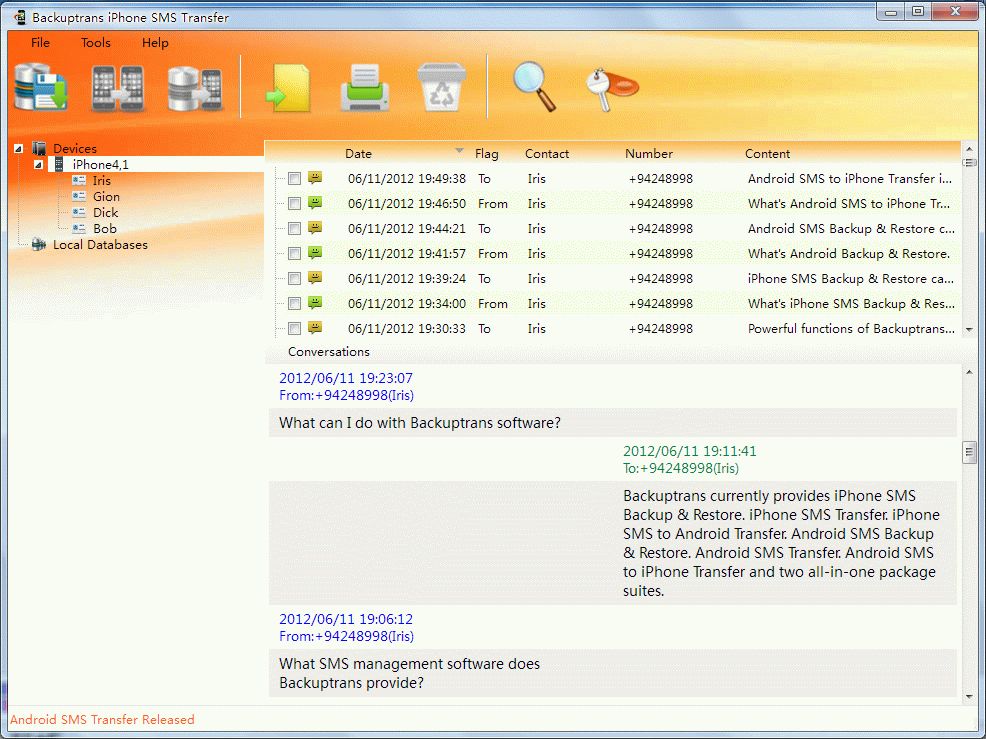
Task: Click message list scroll down arrow
Action: point(969,330)
